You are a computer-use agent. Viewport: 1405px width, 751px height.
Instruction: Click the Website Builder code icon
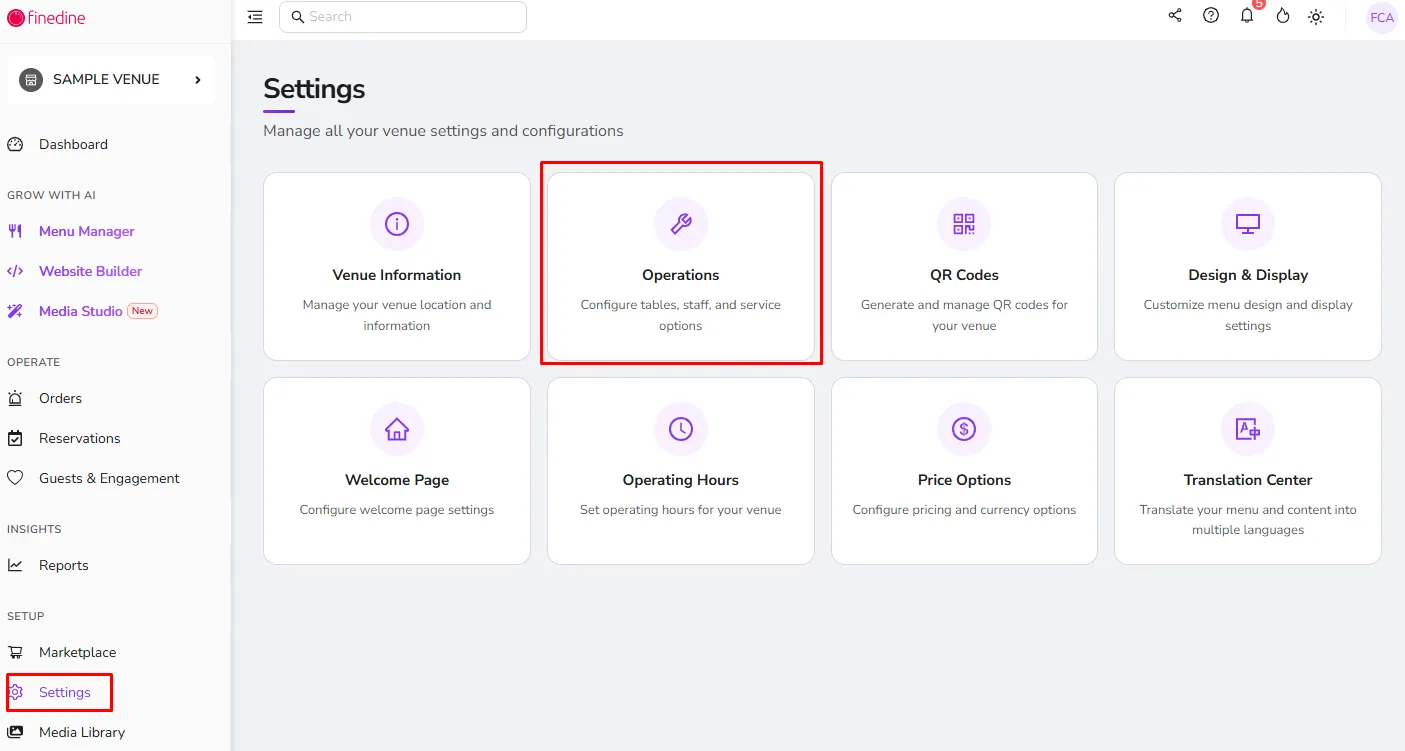click(15, 271)
